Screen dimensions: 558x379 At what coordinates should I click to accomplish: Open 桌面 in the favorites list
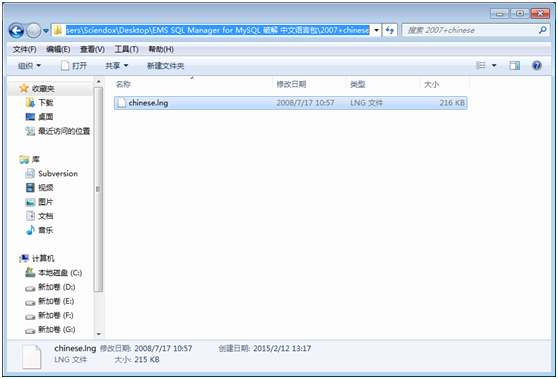pyautogui.click(x=46, y=117)
